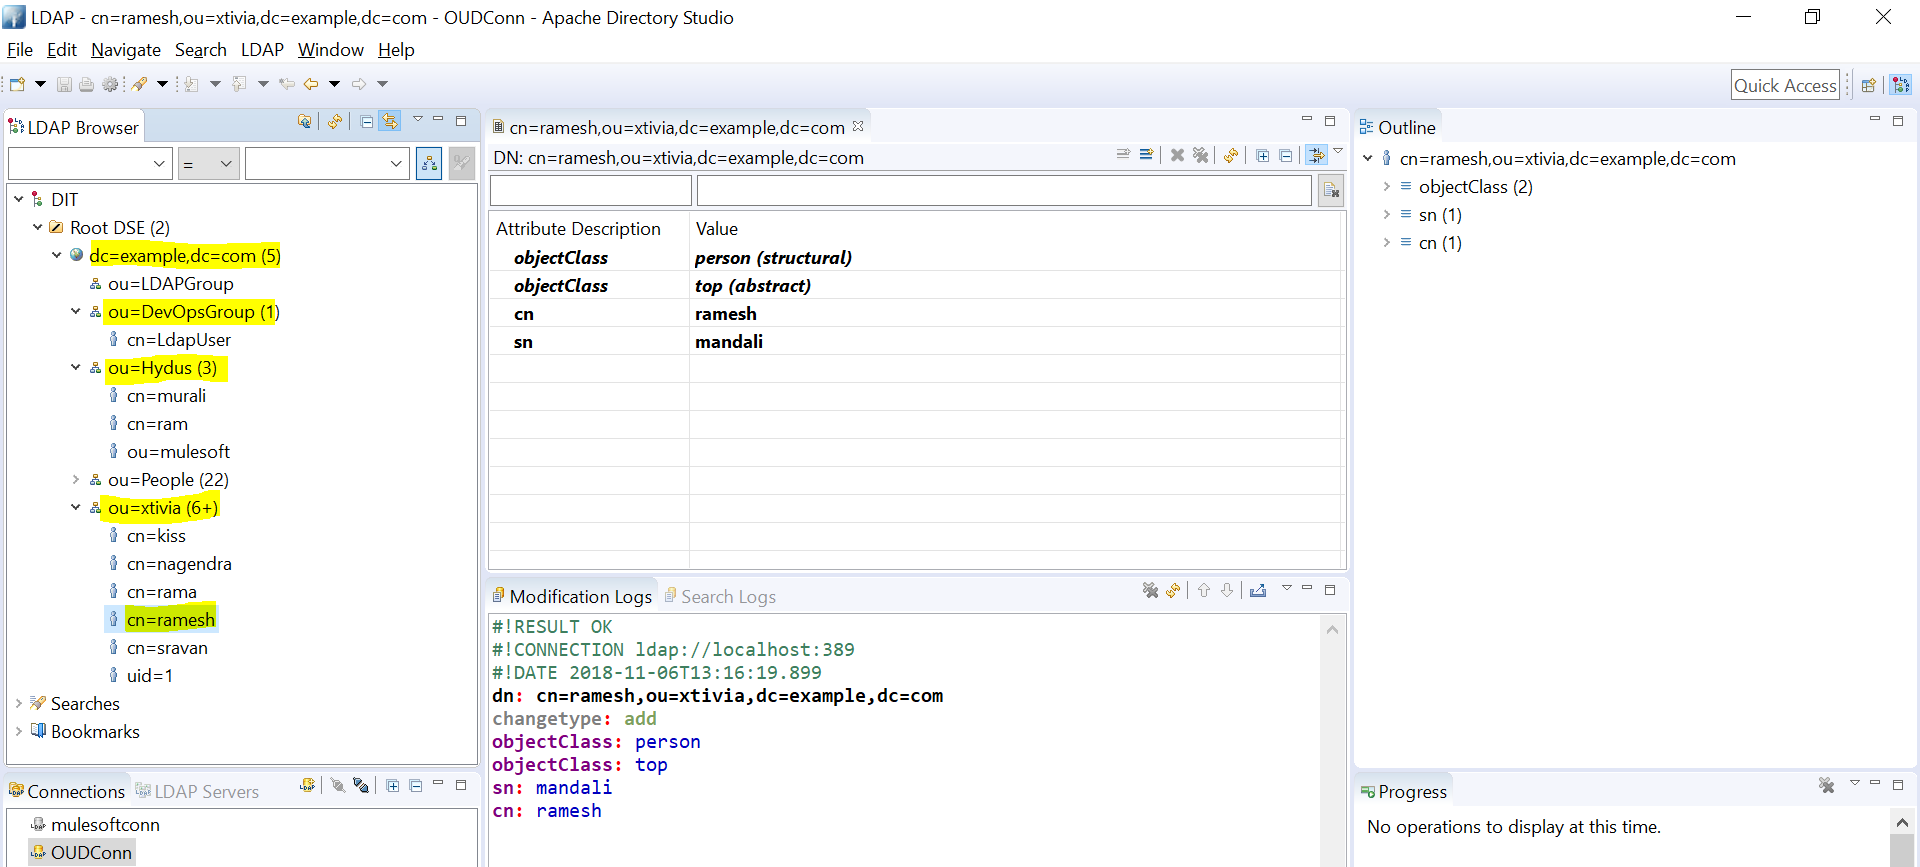Click Collapse All icon in LDAP Browser toolbar
The height and width of the screenshot is (867, 1920).
click(x=367, y=122)
